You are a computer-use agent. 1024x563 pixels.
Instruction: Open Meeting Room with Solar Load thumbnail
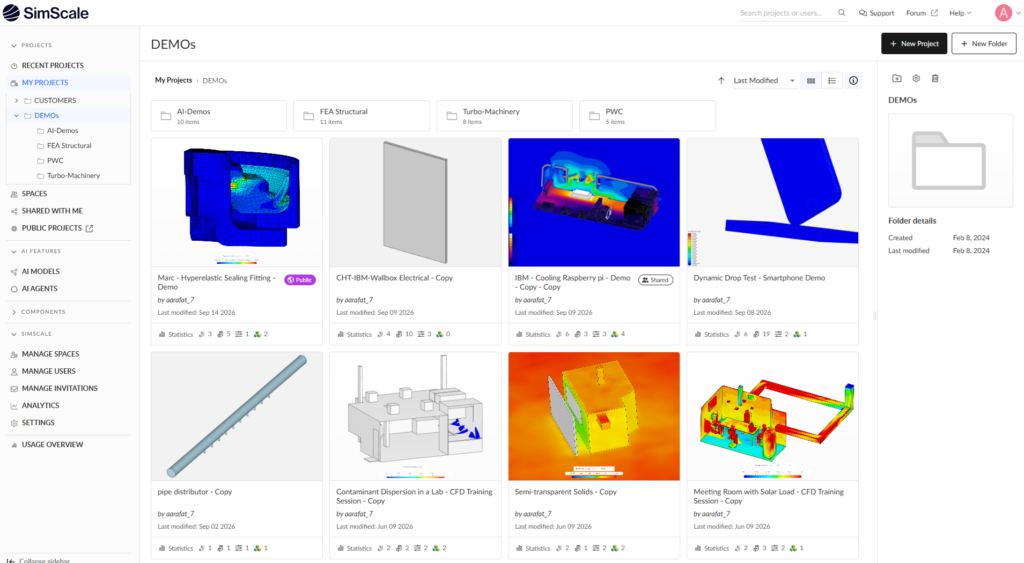[773, 417]
